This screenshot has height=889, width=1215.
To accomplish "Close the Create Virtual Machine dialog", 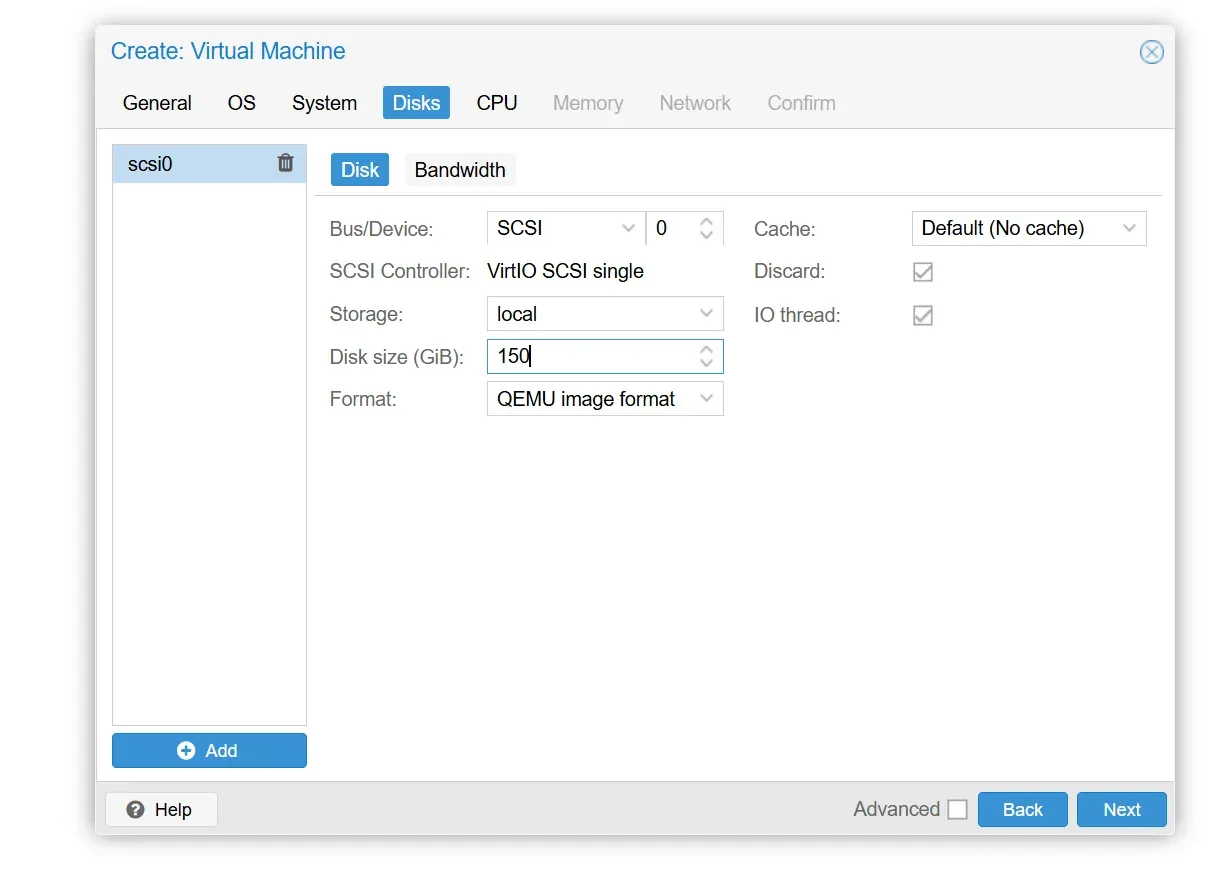I will pyautogui.click(x=1152, y=52).
